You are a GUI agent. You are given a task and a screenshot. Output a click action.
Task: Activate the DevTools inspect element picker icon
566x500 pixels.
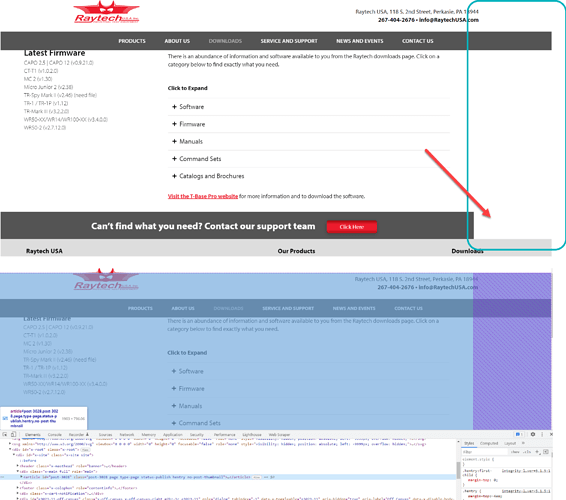tap(5, 435)
